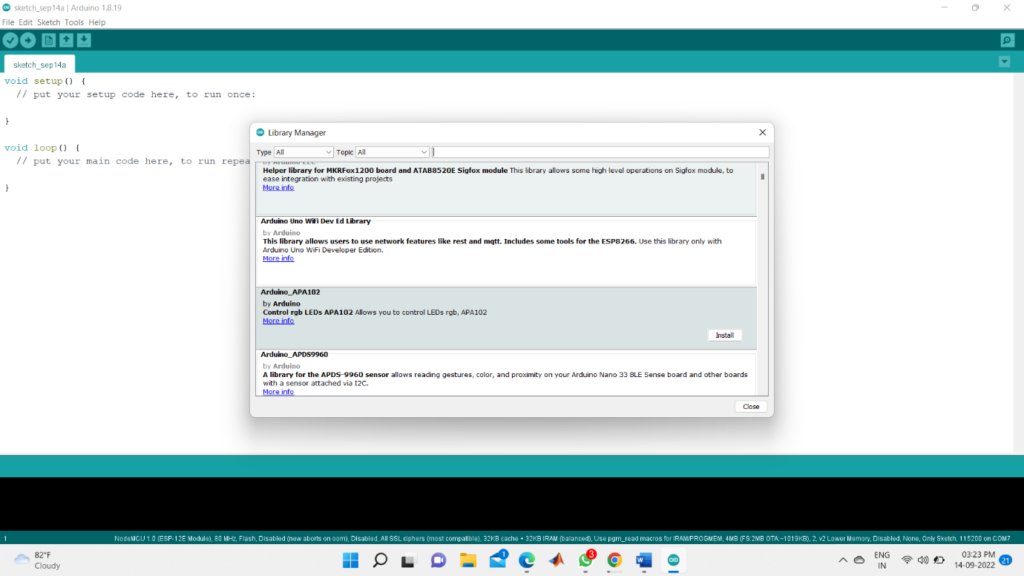Image resolution: width=1024 pixels, height=576 pixels.
Task: Open the Mail app on the taskbar
Action: pyautogui.click(x=498, y=560)
